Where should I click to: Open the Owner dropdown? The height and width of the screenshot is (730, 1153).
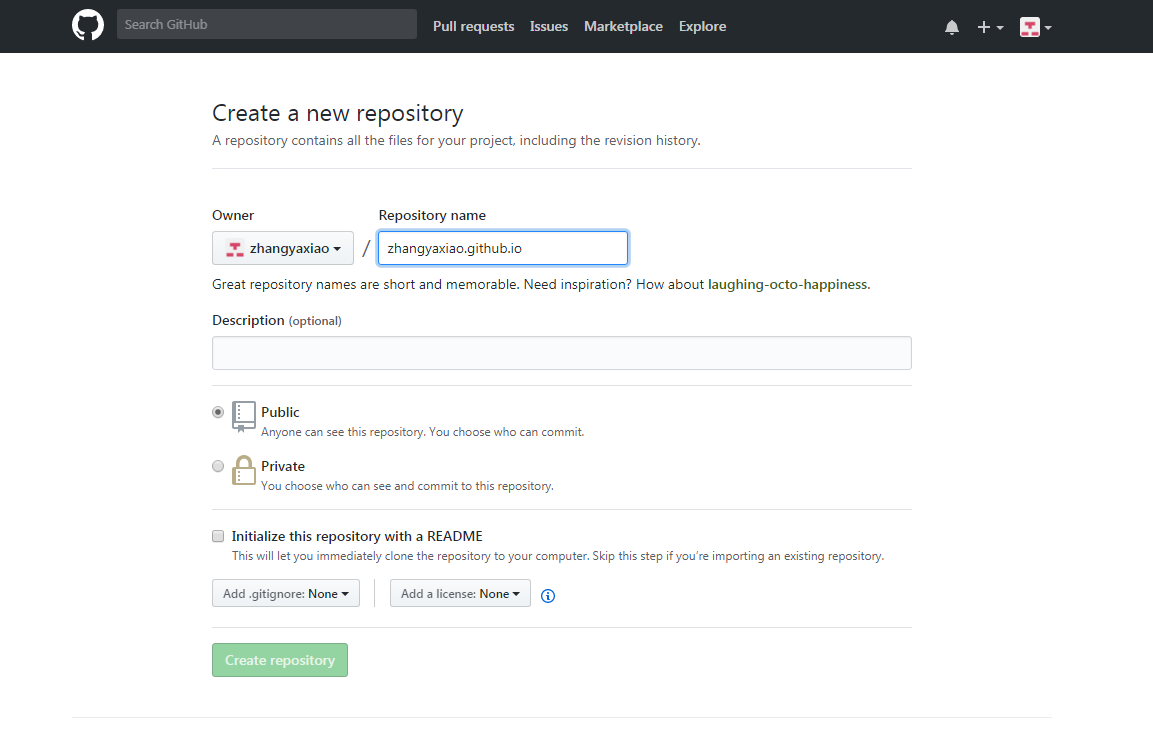pyautogui.click(x=282, y=247)
